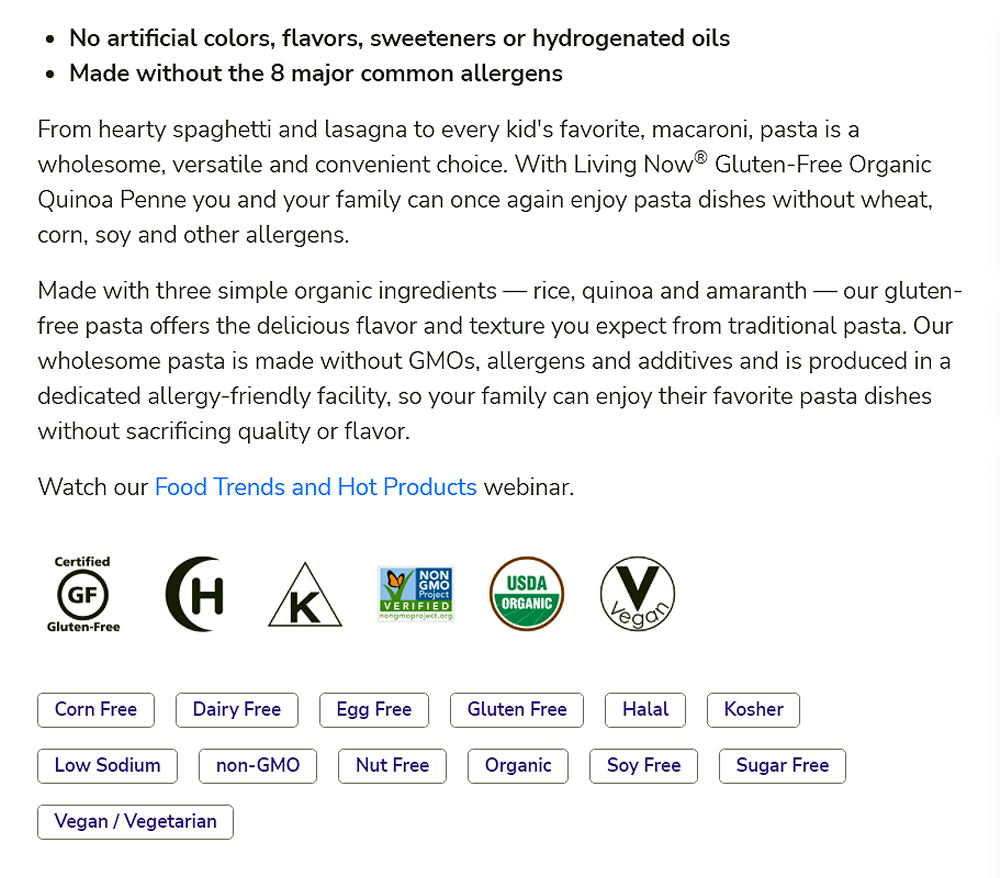Select the Dairy Free tag
The height and width of the screenshot is (878, 1000).
[237, 710]
